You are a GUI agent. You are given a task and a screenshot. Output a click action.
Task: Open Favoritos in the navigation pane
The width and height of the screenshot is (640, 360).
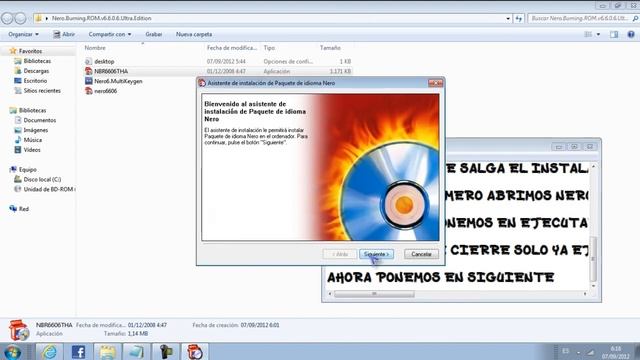(x=30, y=51)
